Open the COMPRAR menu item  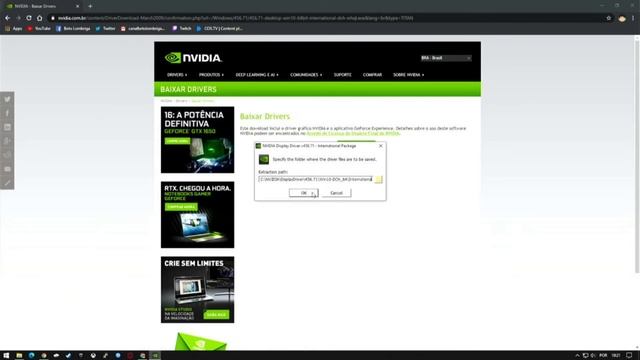pyautogui.click(x=372, y=75)
